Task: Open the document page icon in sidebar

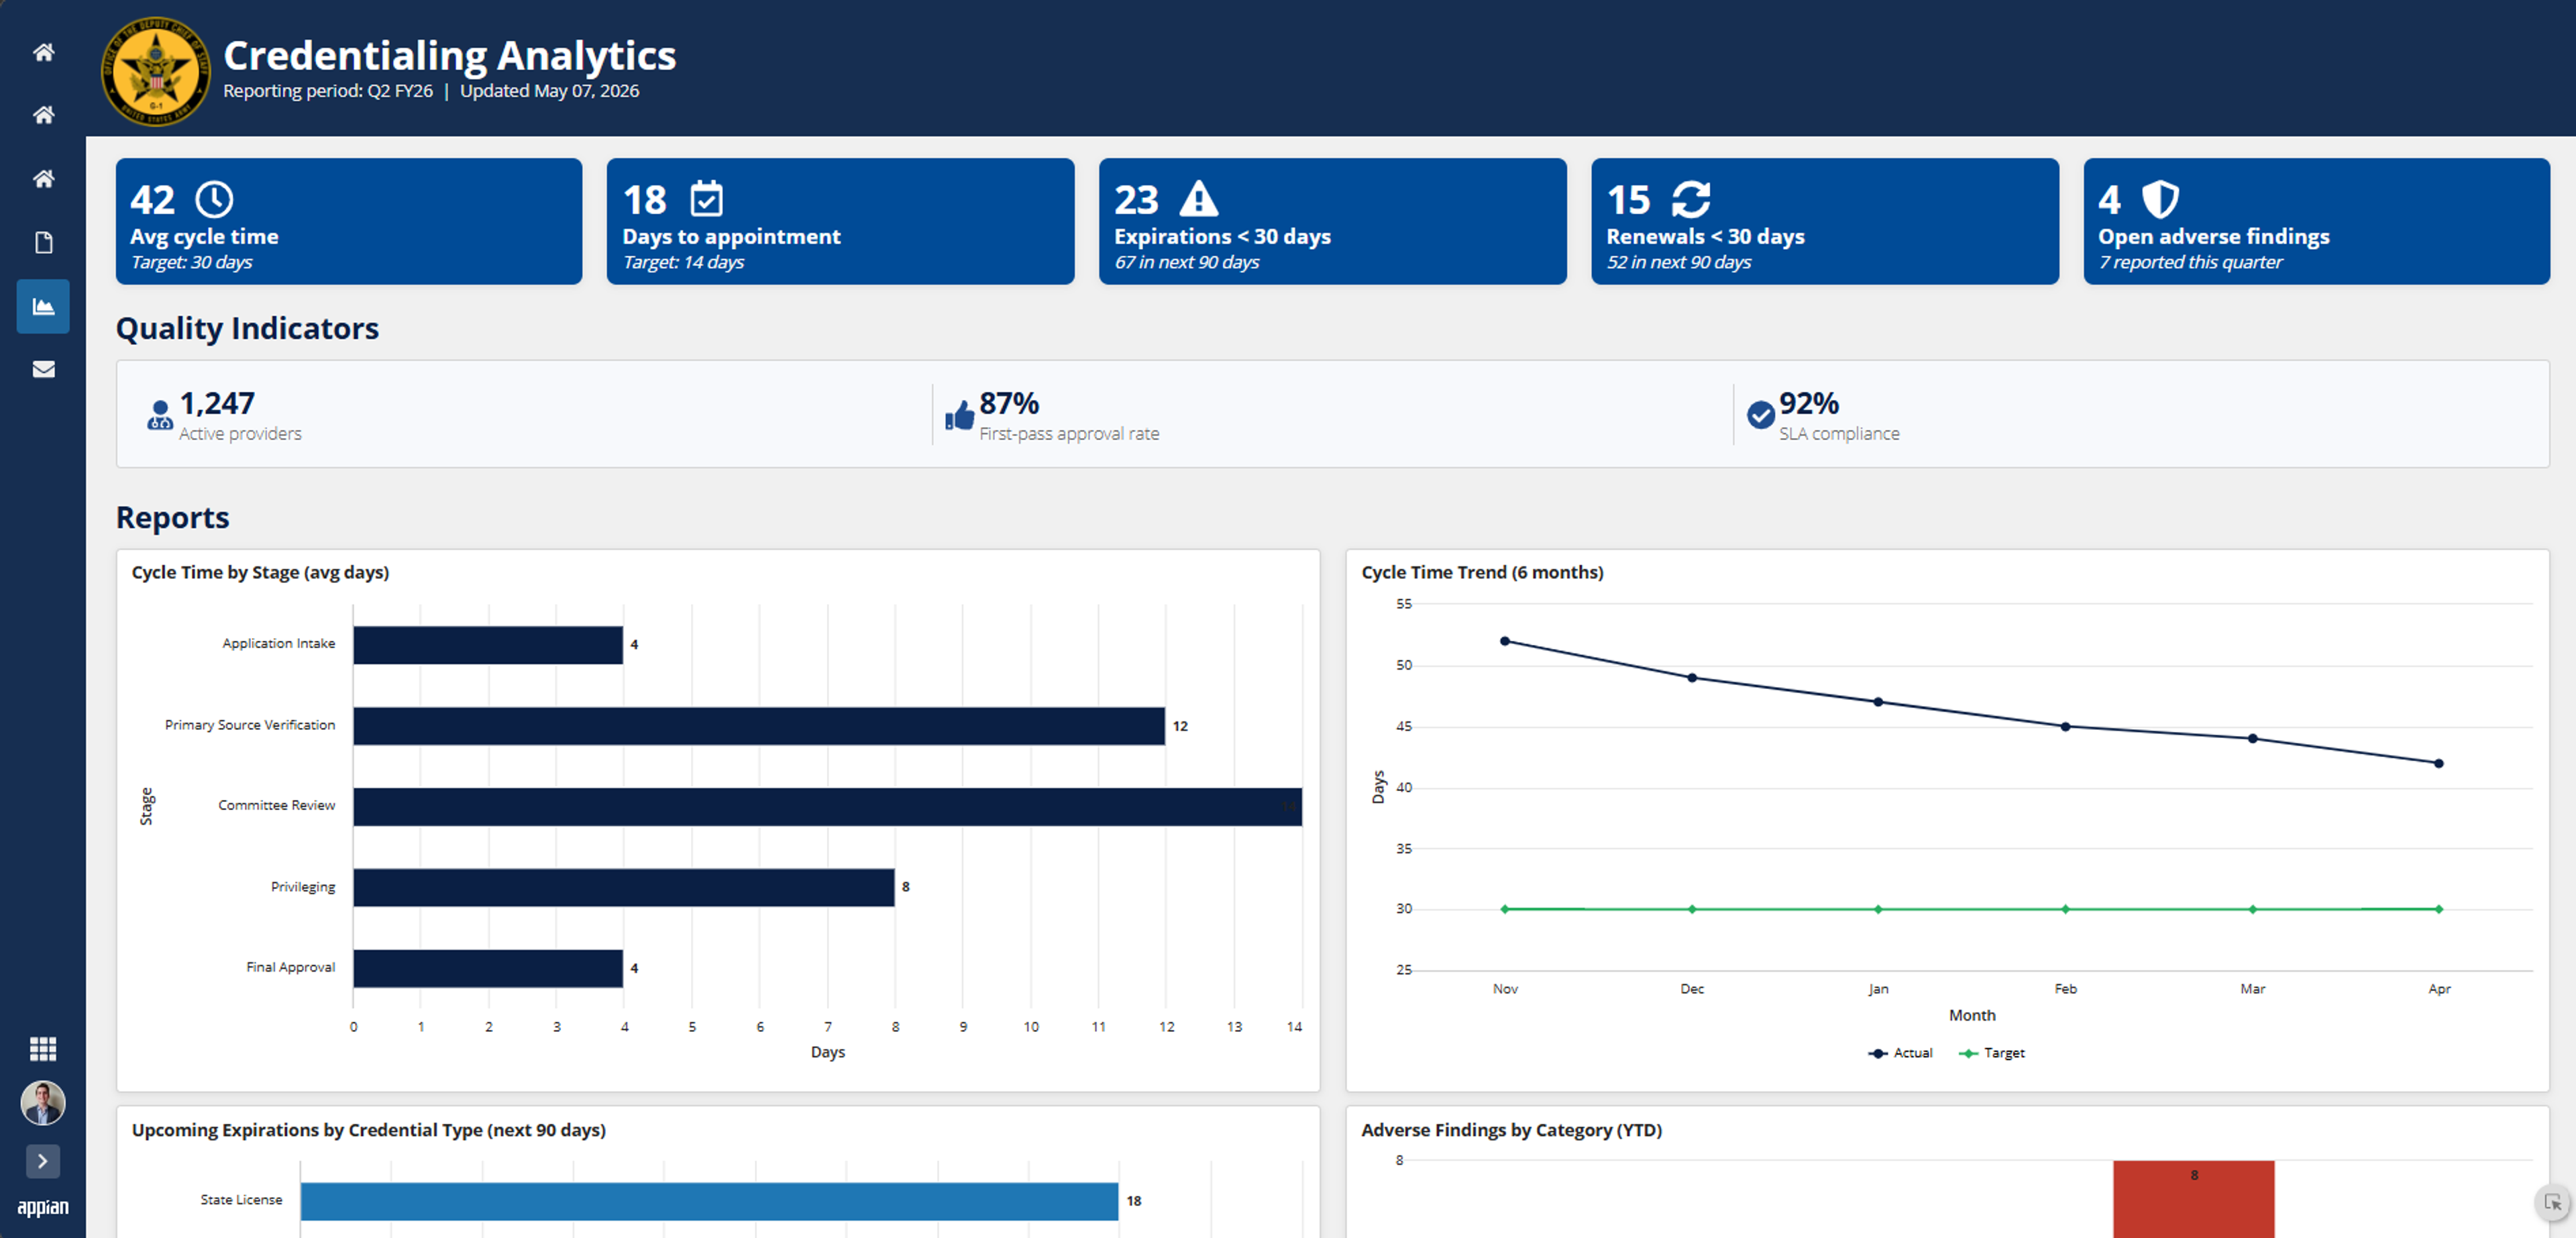Action: tap(43, 243)
